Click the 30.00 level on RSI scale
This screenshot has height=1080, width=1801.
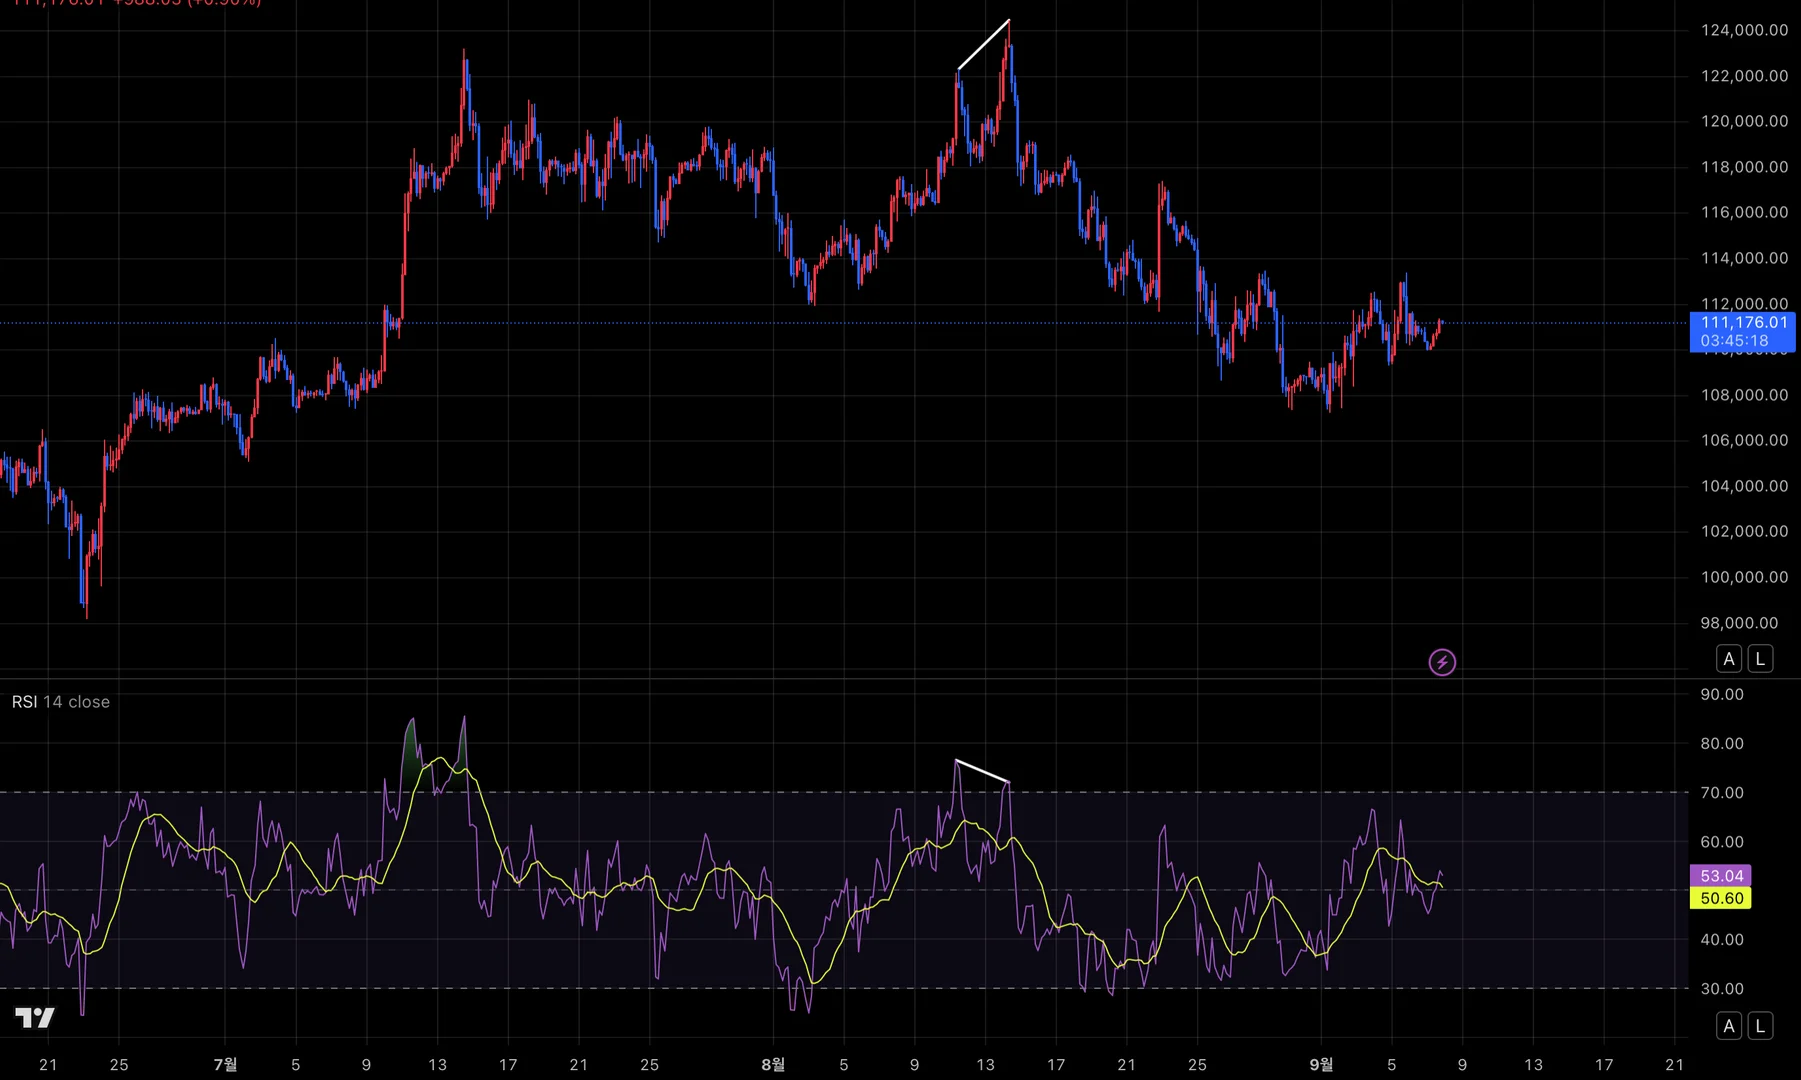(x=1722, y=989)
